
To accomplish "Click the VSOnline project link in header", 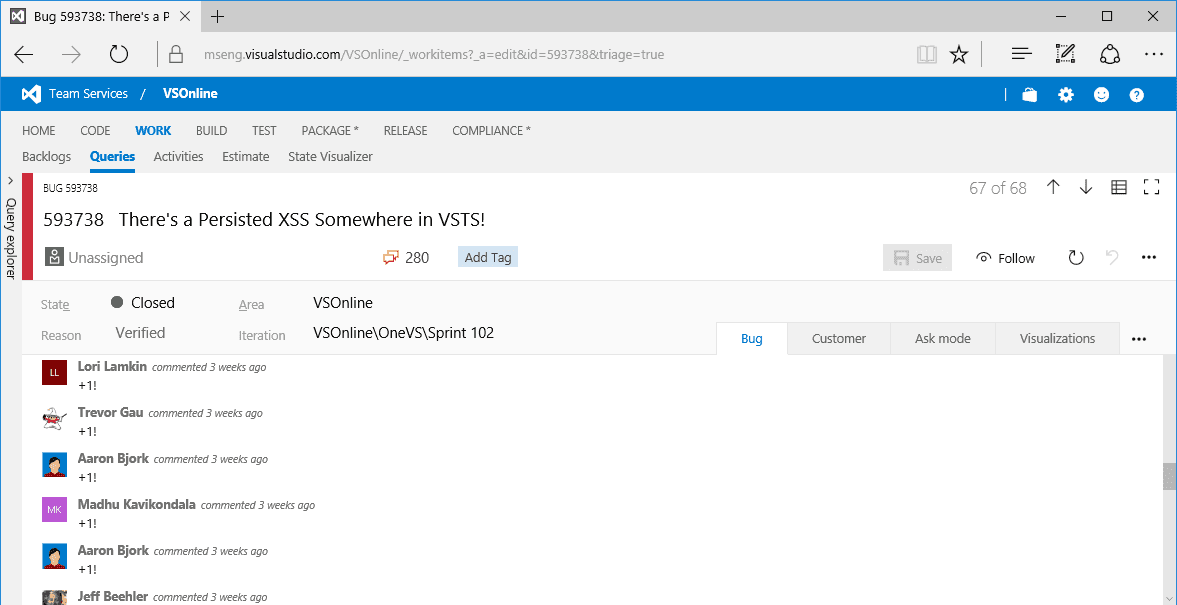I will 191,94.
